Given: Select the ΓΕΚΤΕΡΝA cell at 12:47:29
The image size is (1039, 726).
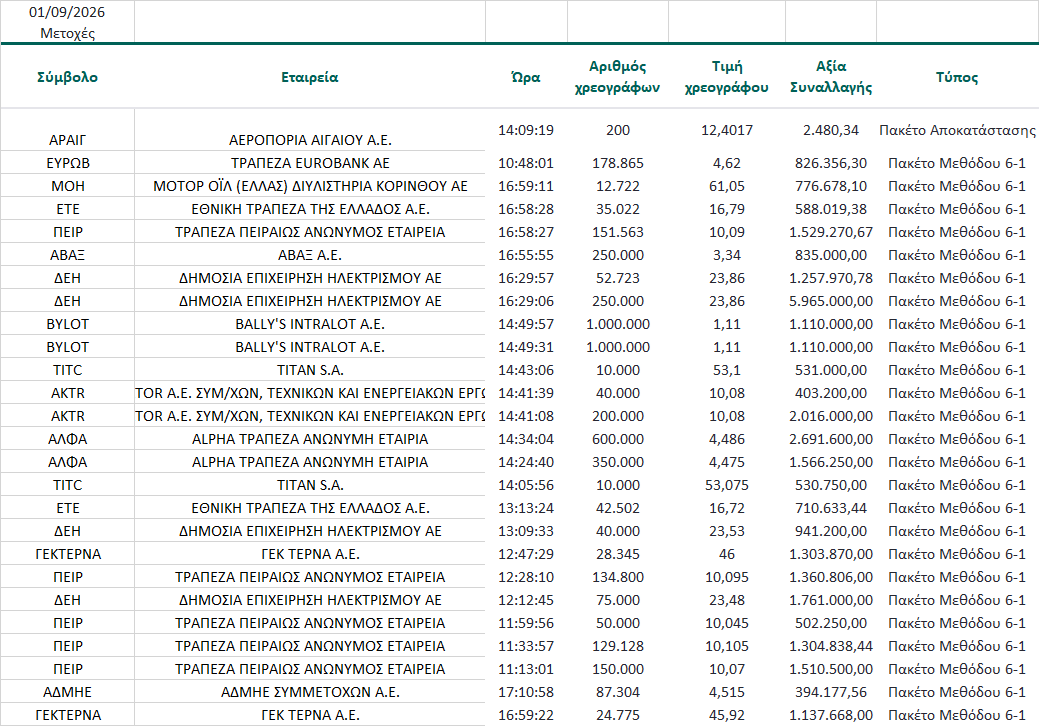Looking at the screenshot, I should (68, 554).
